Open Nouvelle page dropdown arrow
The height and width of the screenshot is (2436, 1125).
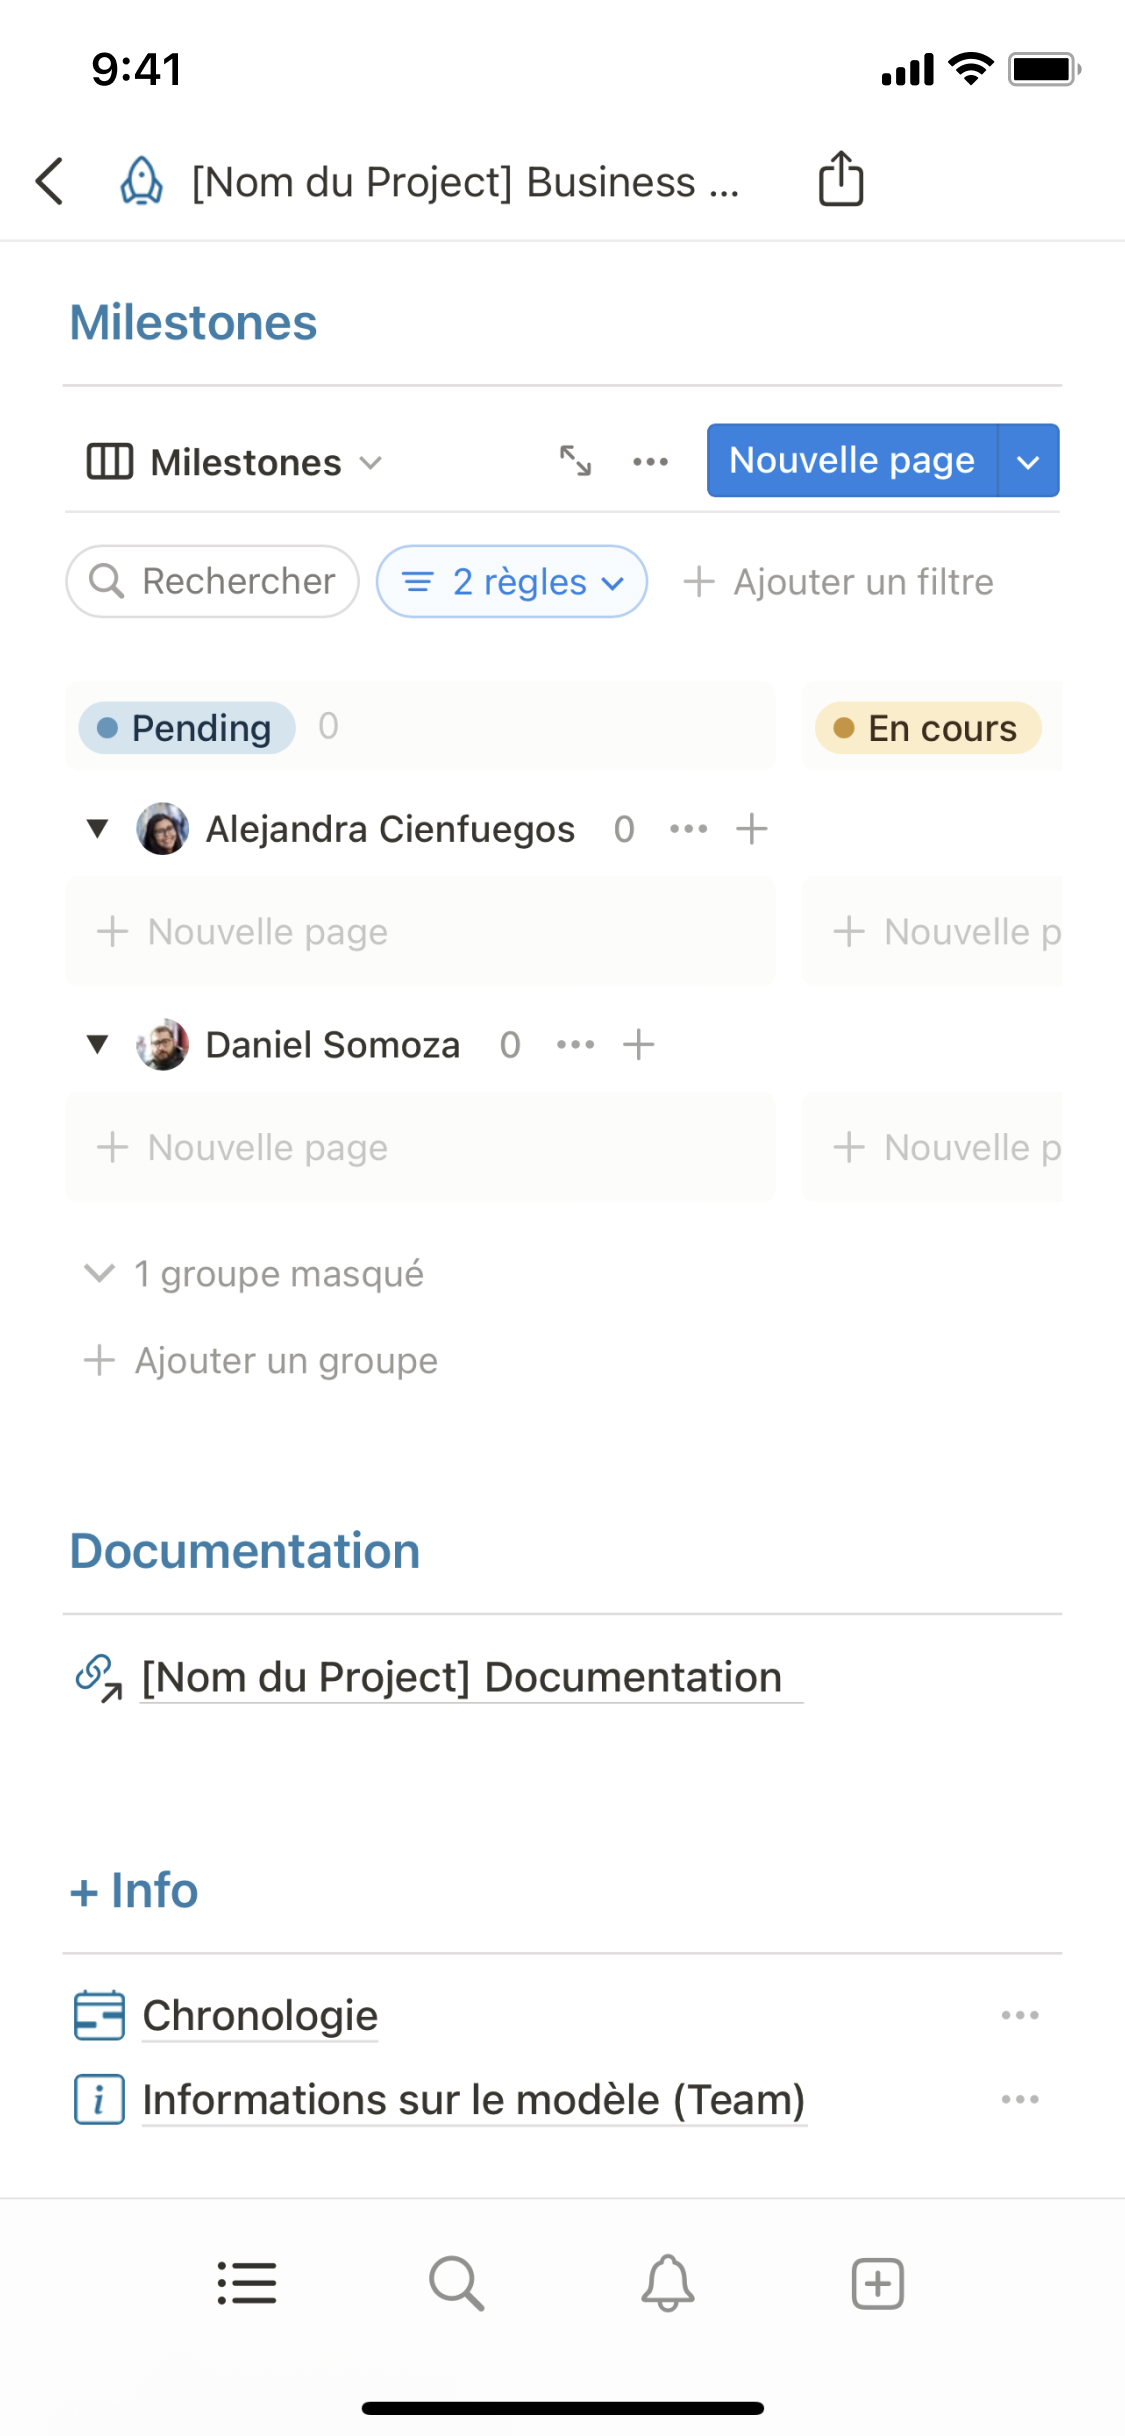tap(1028, 461)
